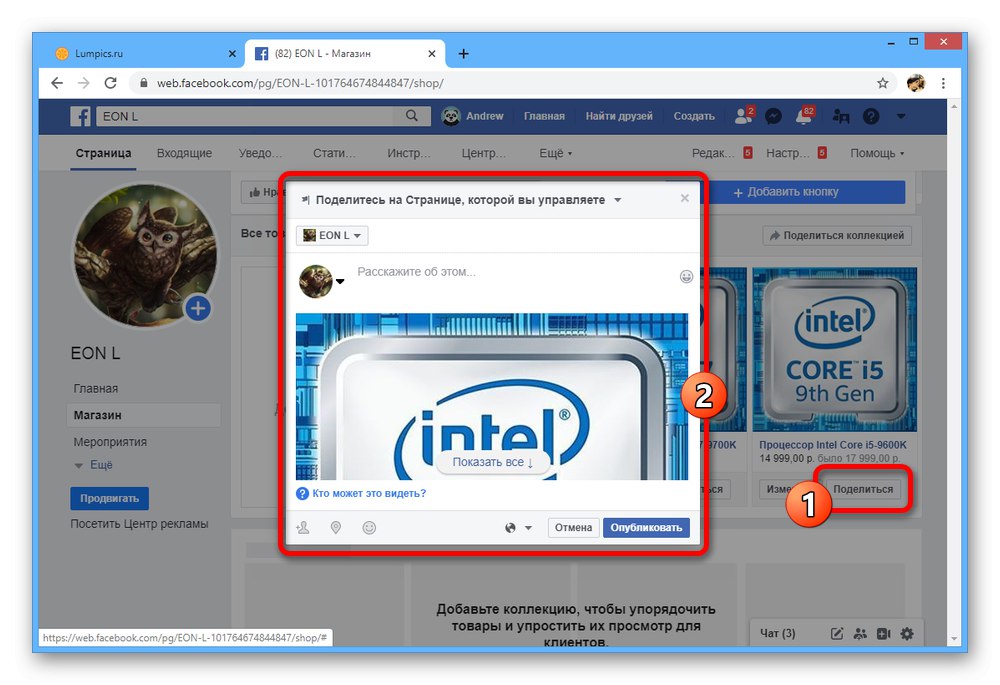Click browser reload icon

[110, 83]
